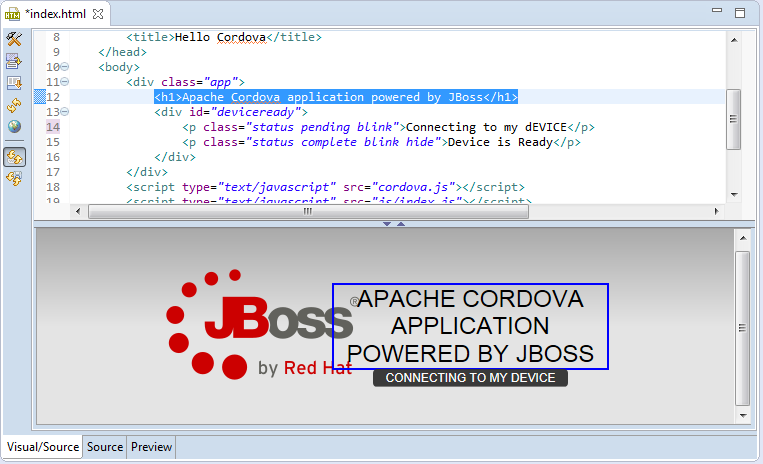Image resolution: width=763 pixels, height=464 pixels.
Task: Click the yellow arrows Refresh icon
Action: pyautogui.click(x=14, y=105)
